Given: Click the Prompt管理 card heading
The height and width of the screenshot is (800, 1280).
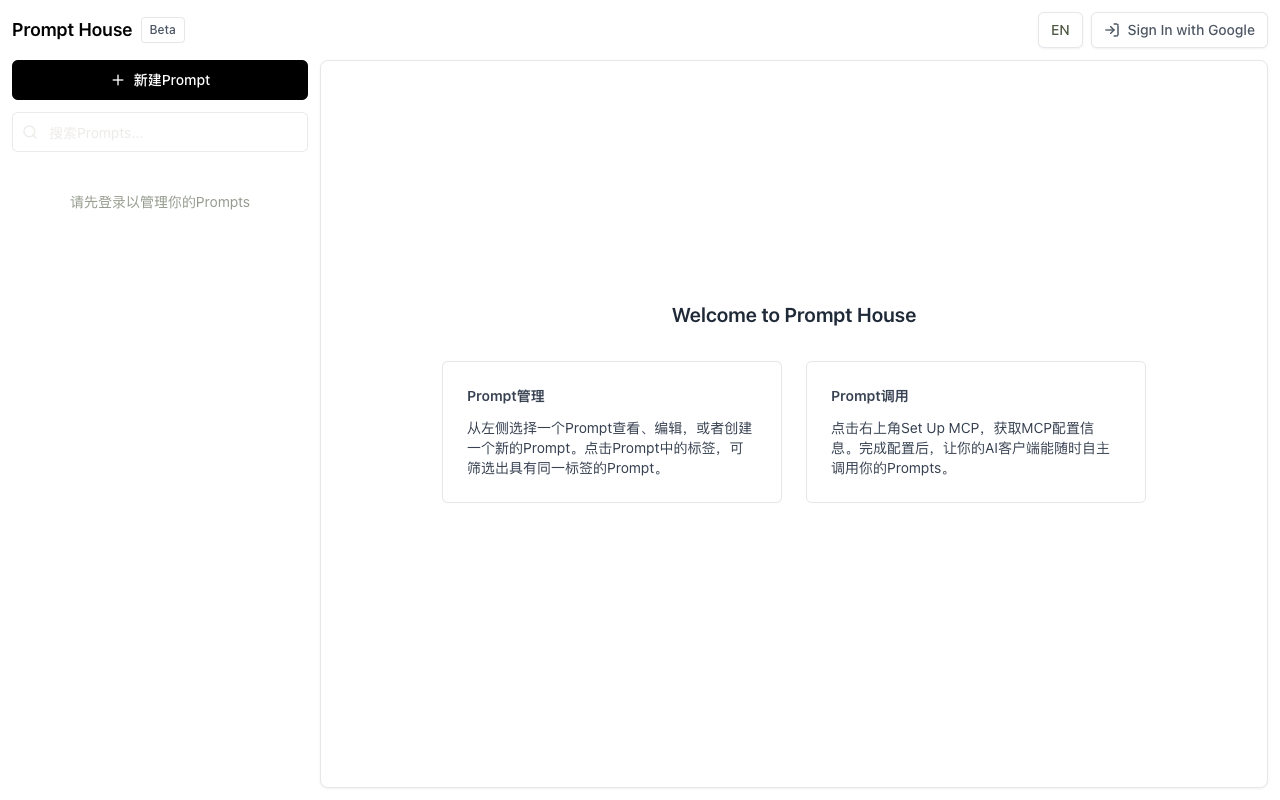Looking at the screenshot, I should [506, 396].
